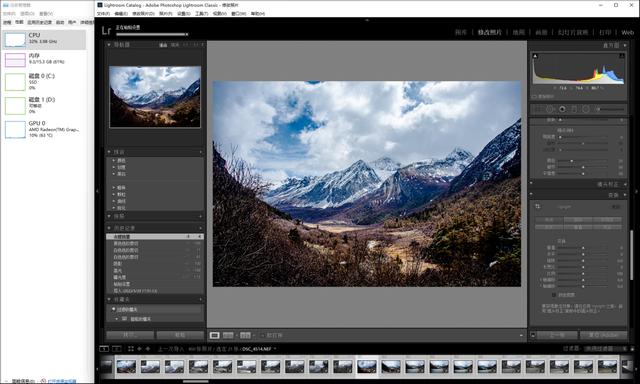Collapse the Transform panel
This screenshot has width=640, height=384.
click(x=625, y=195)
